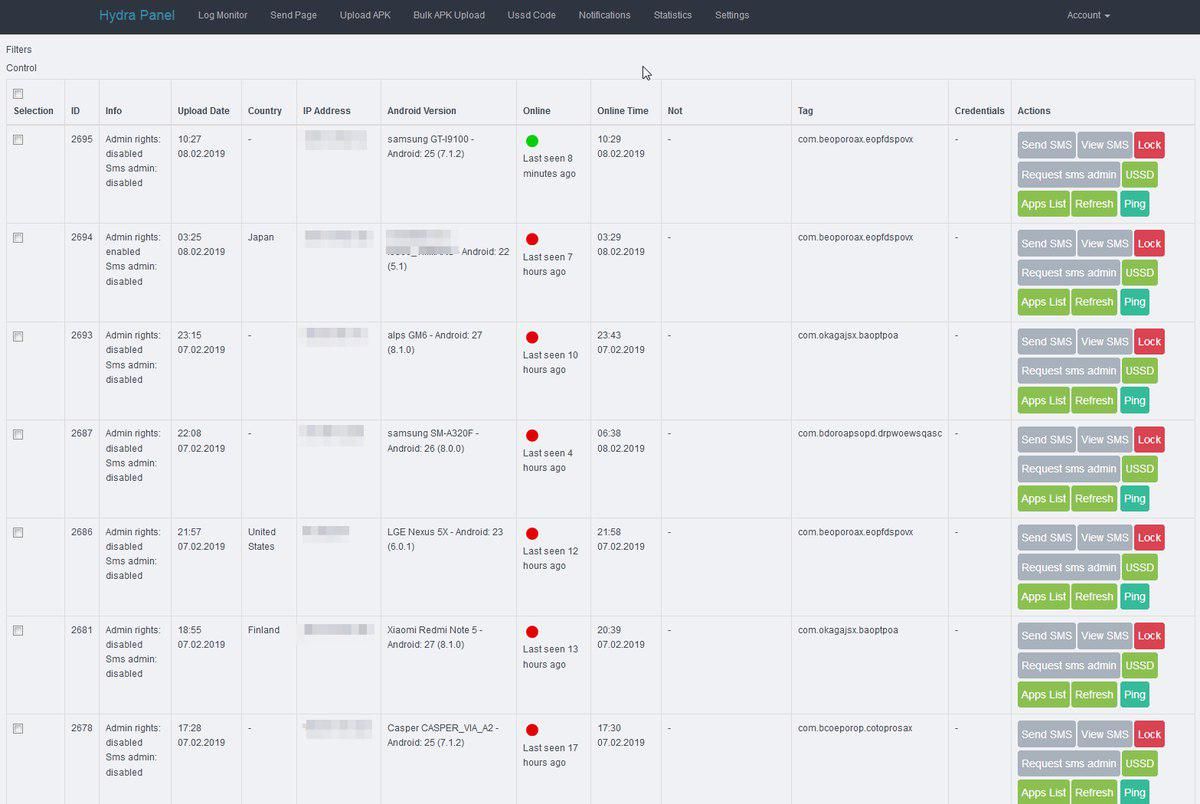Screen dimensions: 1200x804
Task: Go to Send Page
Action: (294, 15)
